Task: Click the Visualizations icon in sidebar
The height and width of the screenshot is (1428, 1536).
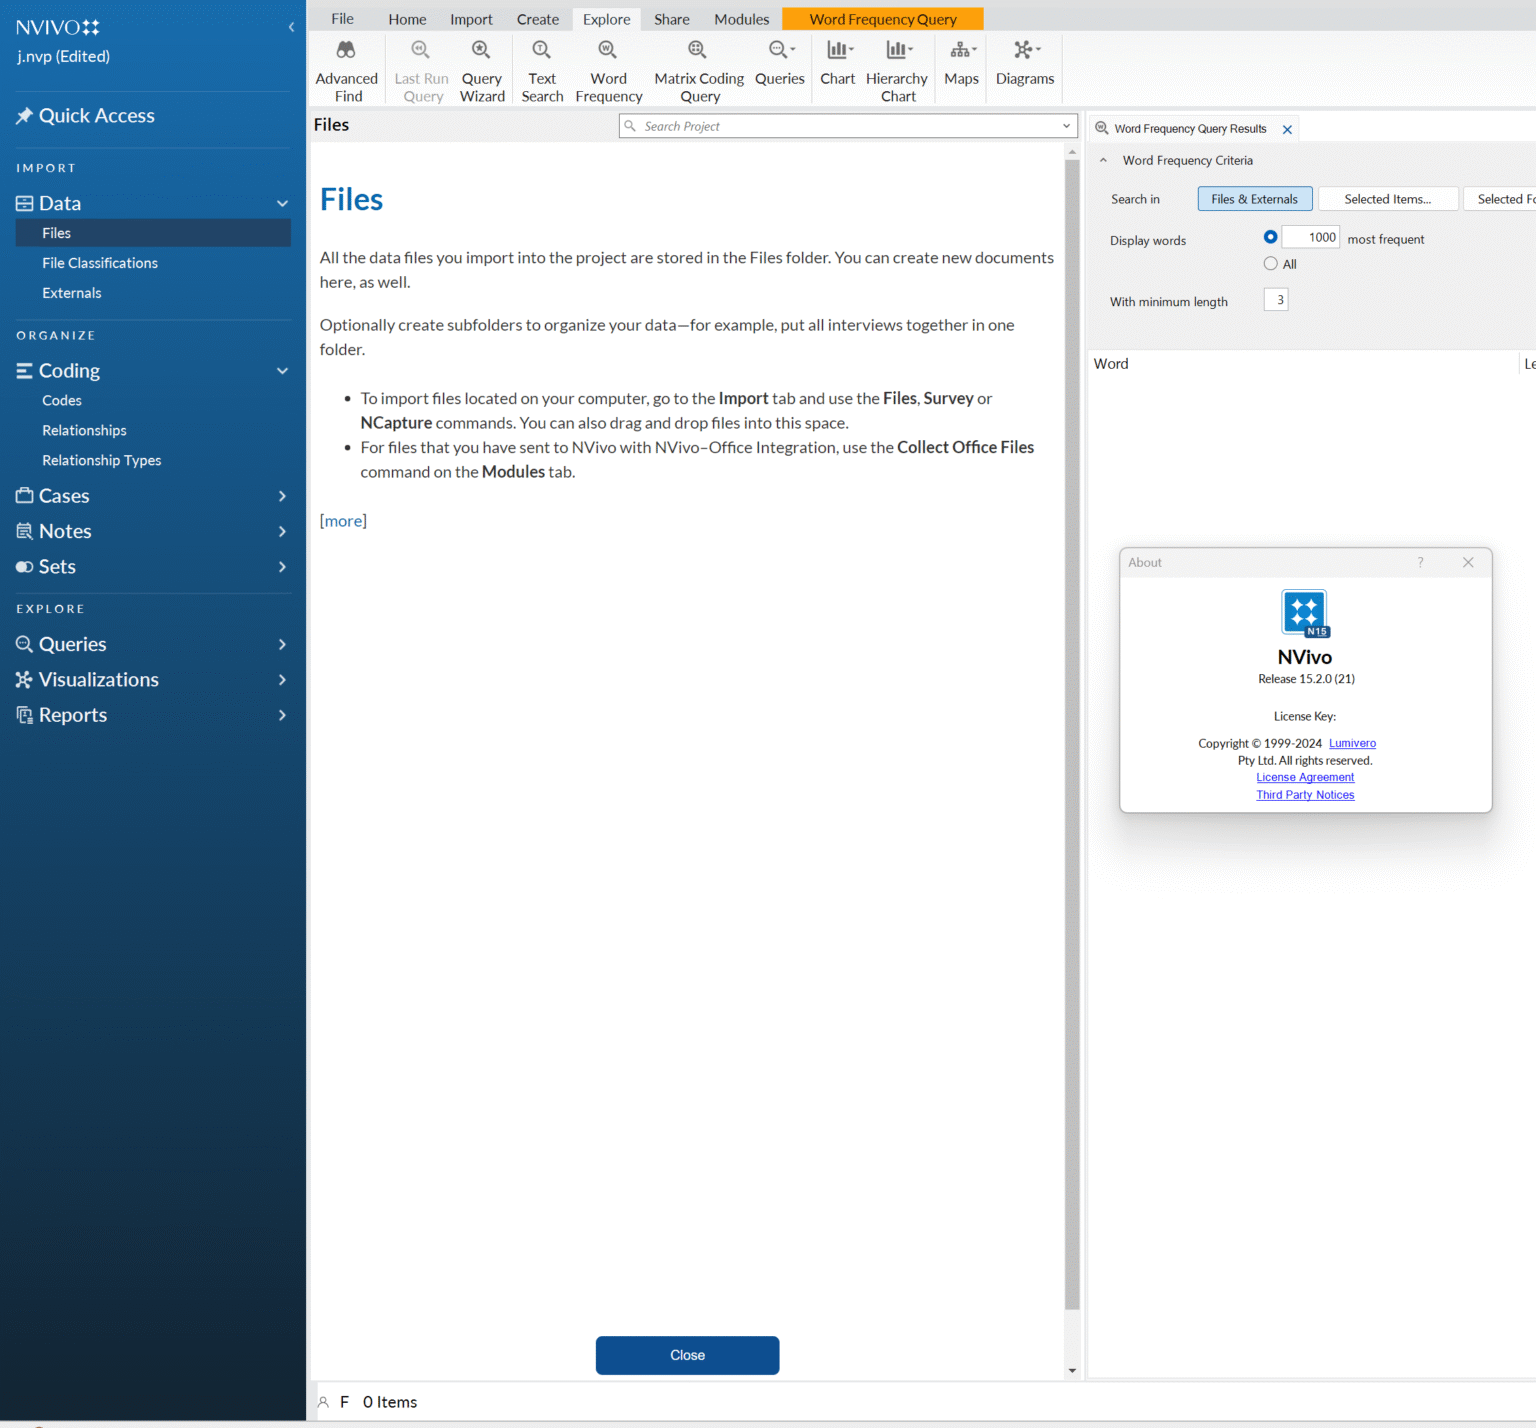Action: 24,680
